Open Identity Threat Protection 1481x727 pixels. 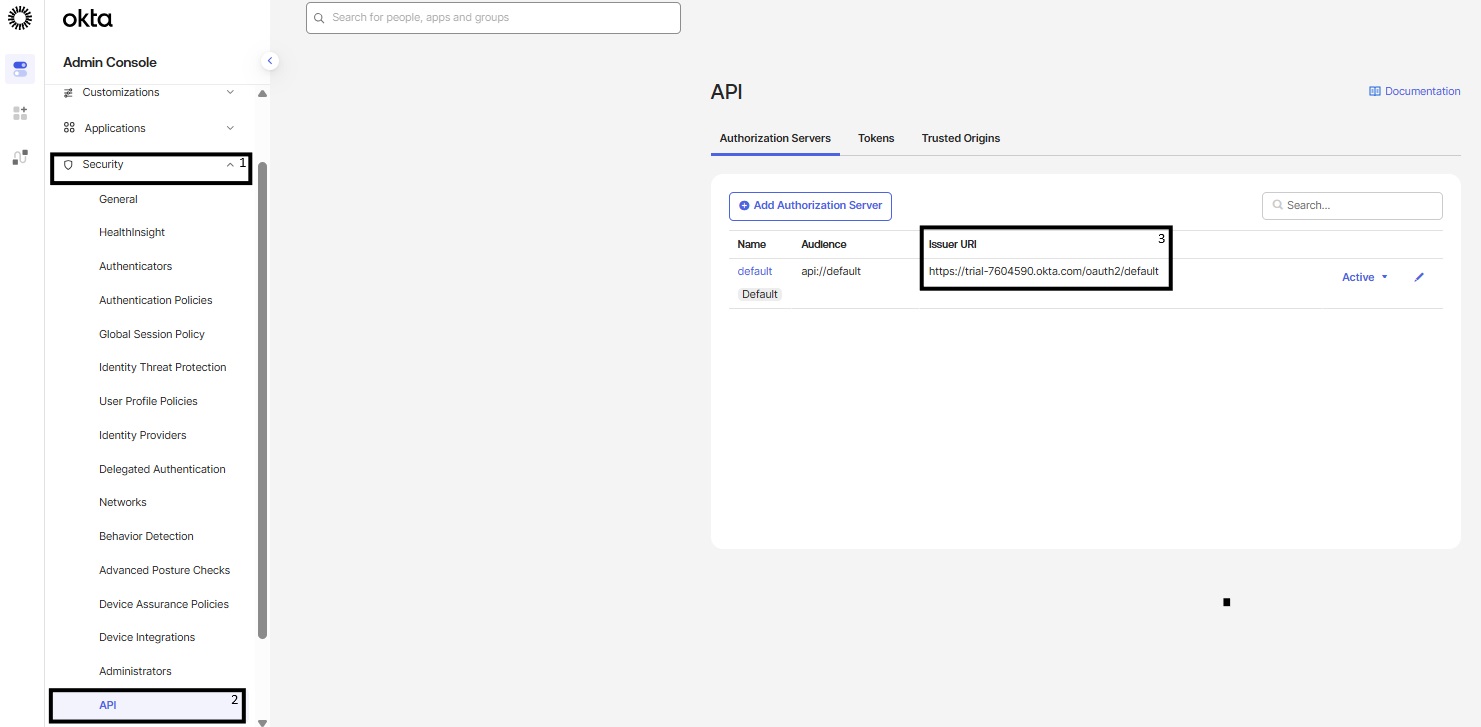tap(162, 367)
